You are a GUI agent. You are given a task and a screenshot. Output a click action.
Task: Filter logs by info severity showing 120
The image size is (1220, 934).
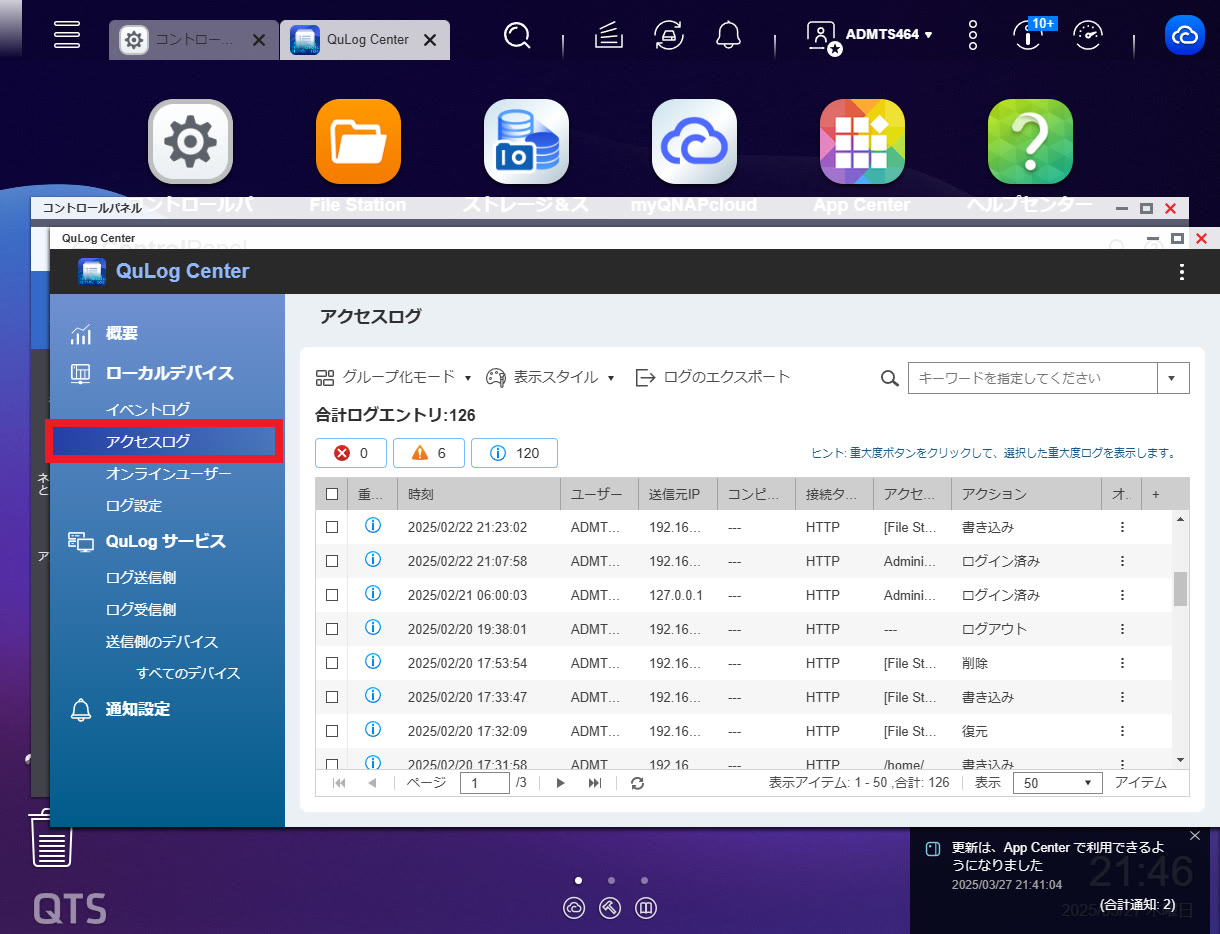(x=514, y=453)
